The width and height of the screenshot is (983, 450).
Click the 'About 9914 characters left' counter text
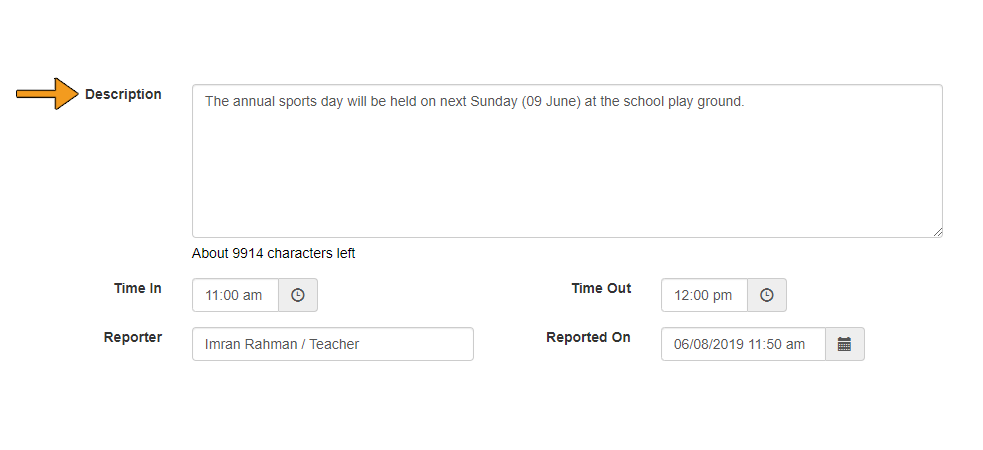click(273, 253)
